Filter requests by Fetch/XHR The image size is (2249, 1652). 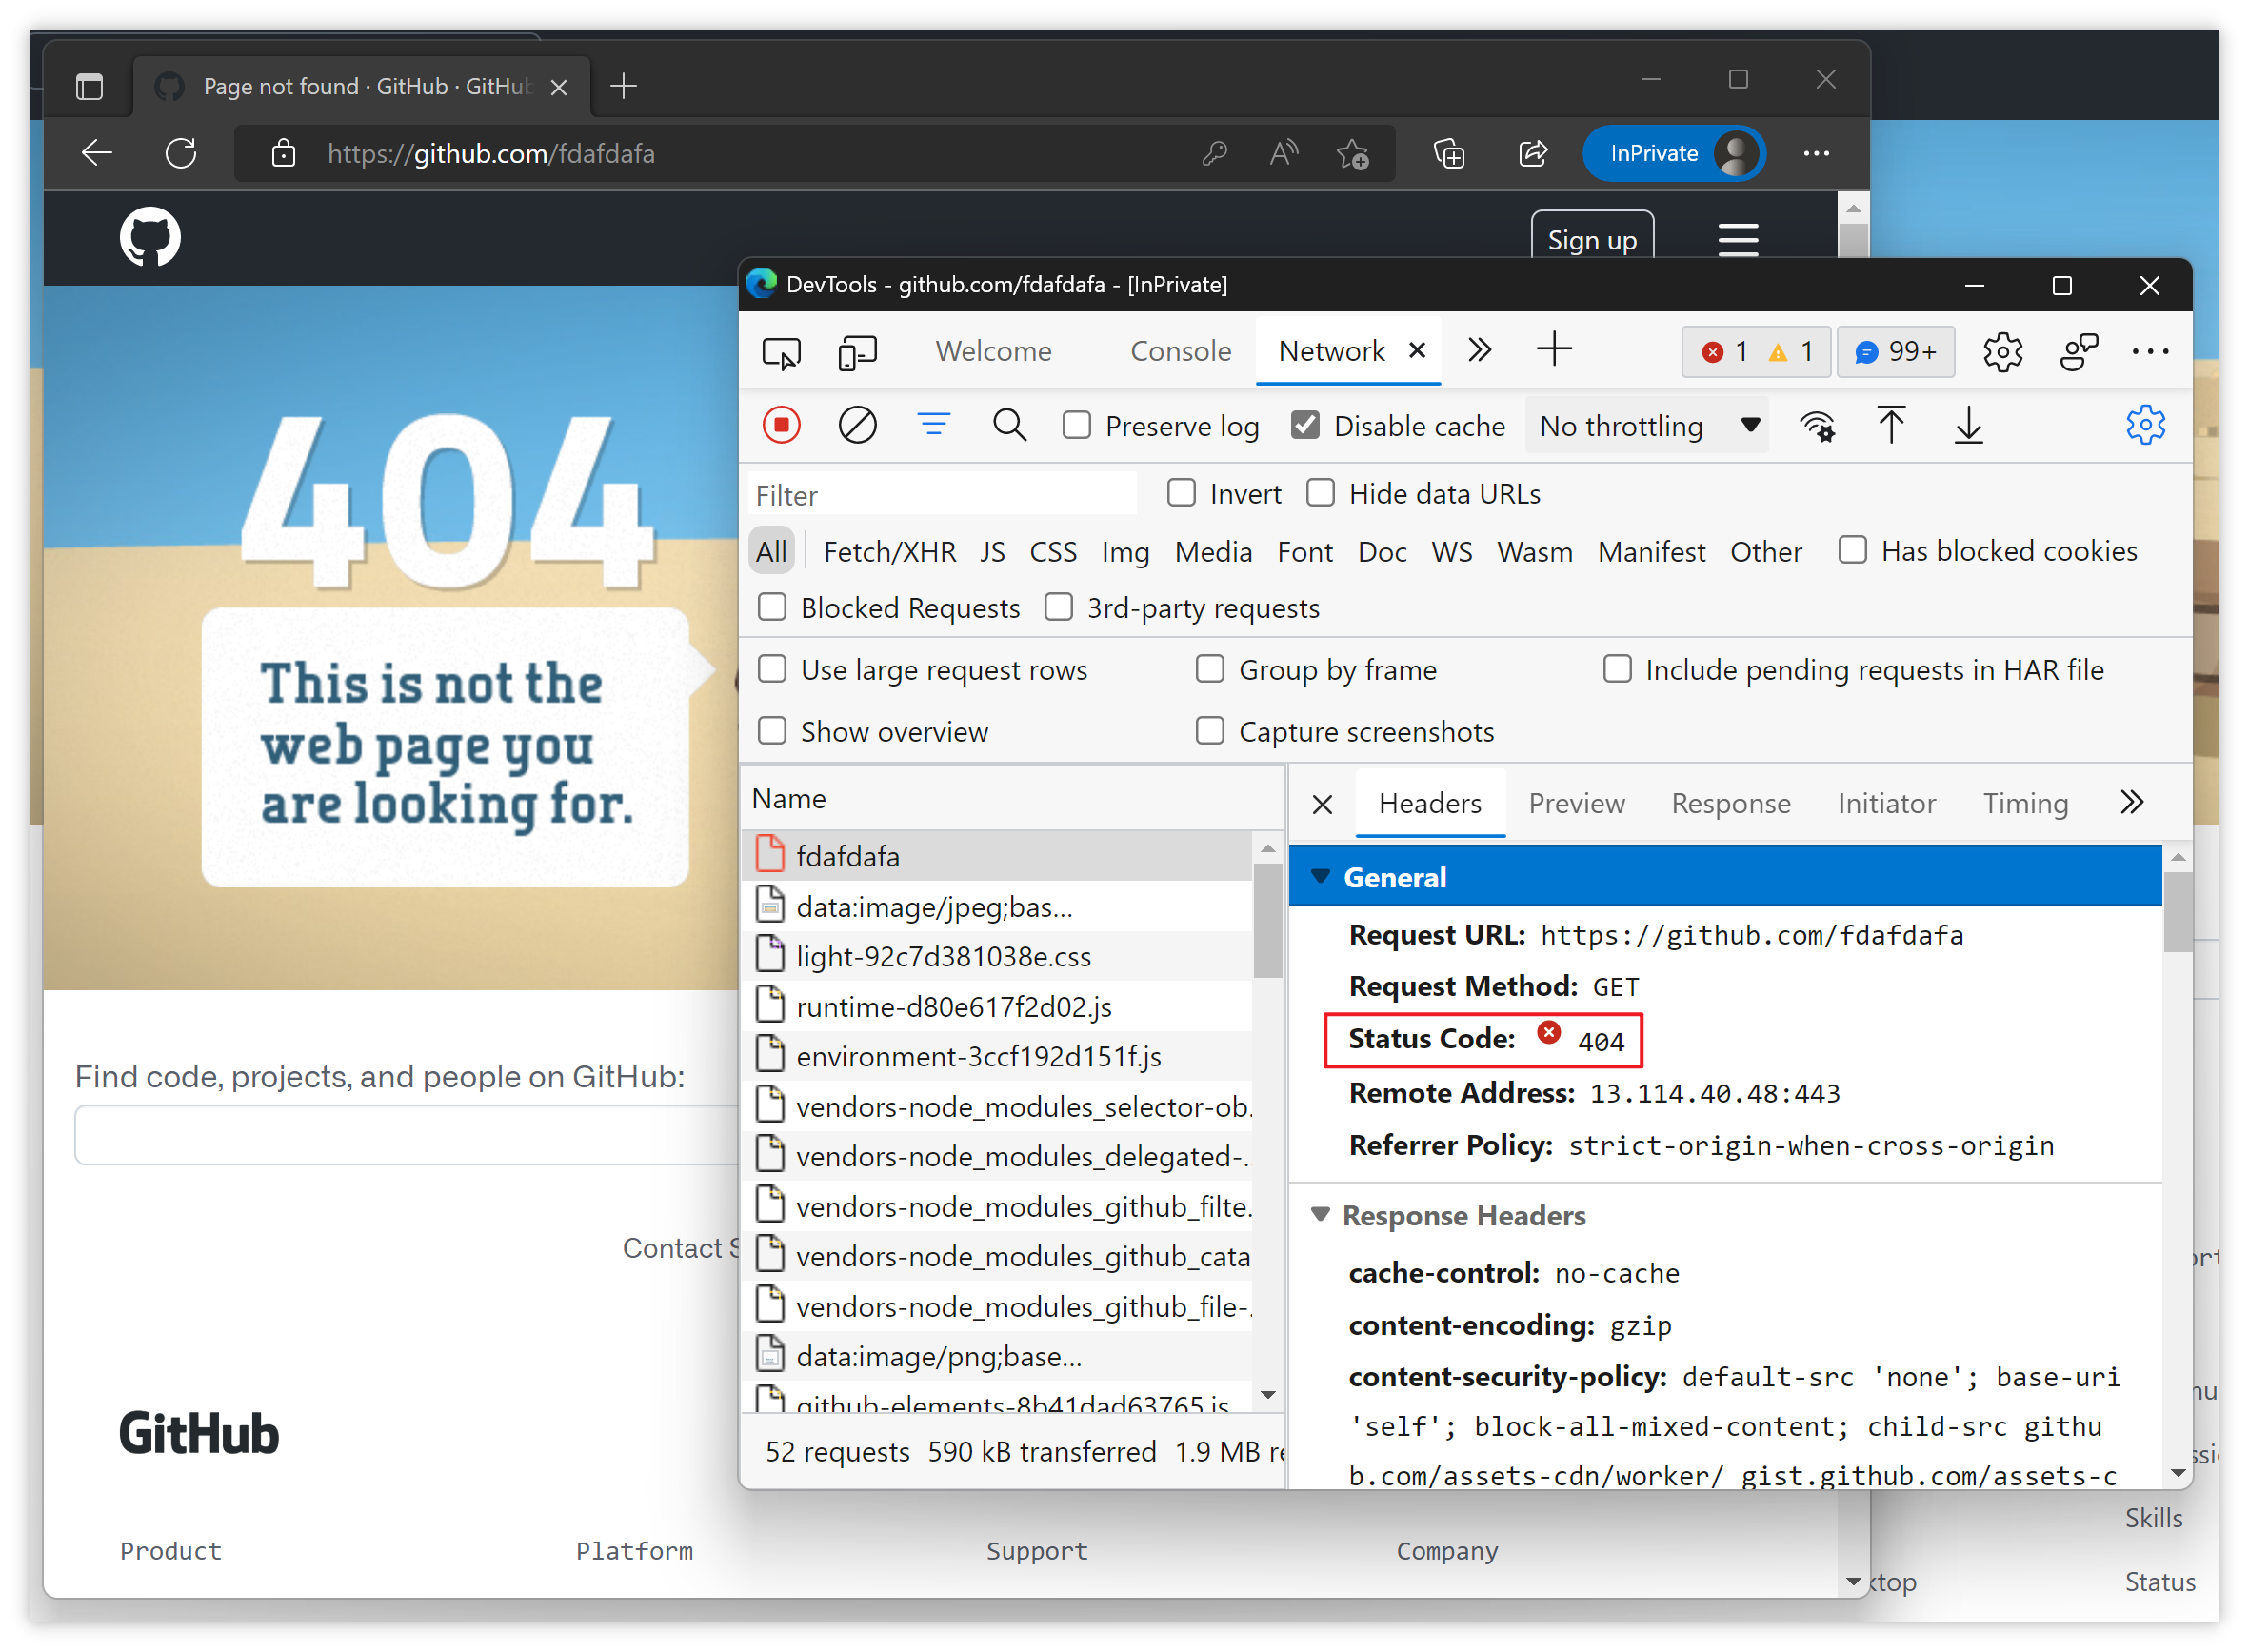pyautogui.click(x=889, y=552)
